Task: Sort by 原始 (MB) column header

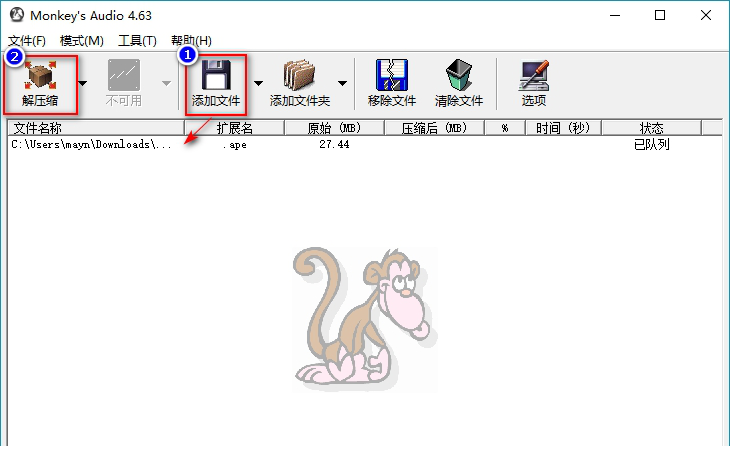Action: point(333,128)
